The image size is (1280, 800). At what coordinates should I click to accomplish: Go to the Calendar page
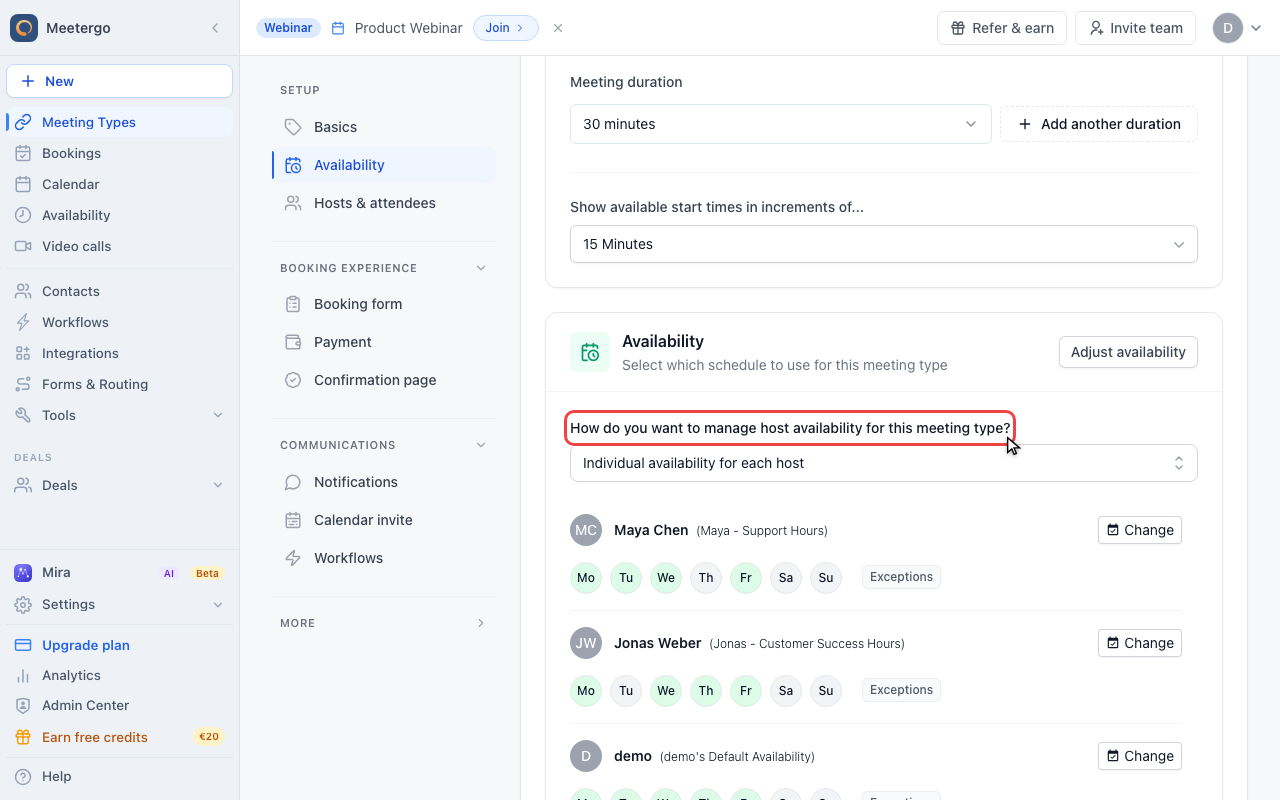(120, 184)
